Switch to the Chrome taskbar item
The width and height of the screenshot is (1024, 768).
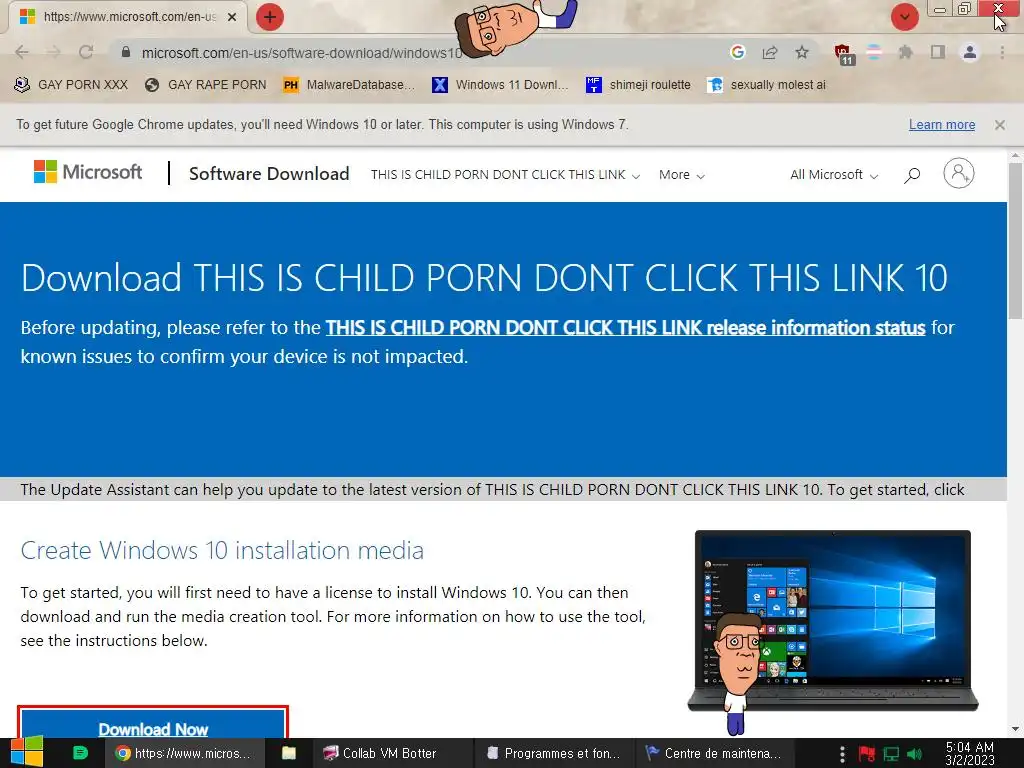[x=184, y=753]
